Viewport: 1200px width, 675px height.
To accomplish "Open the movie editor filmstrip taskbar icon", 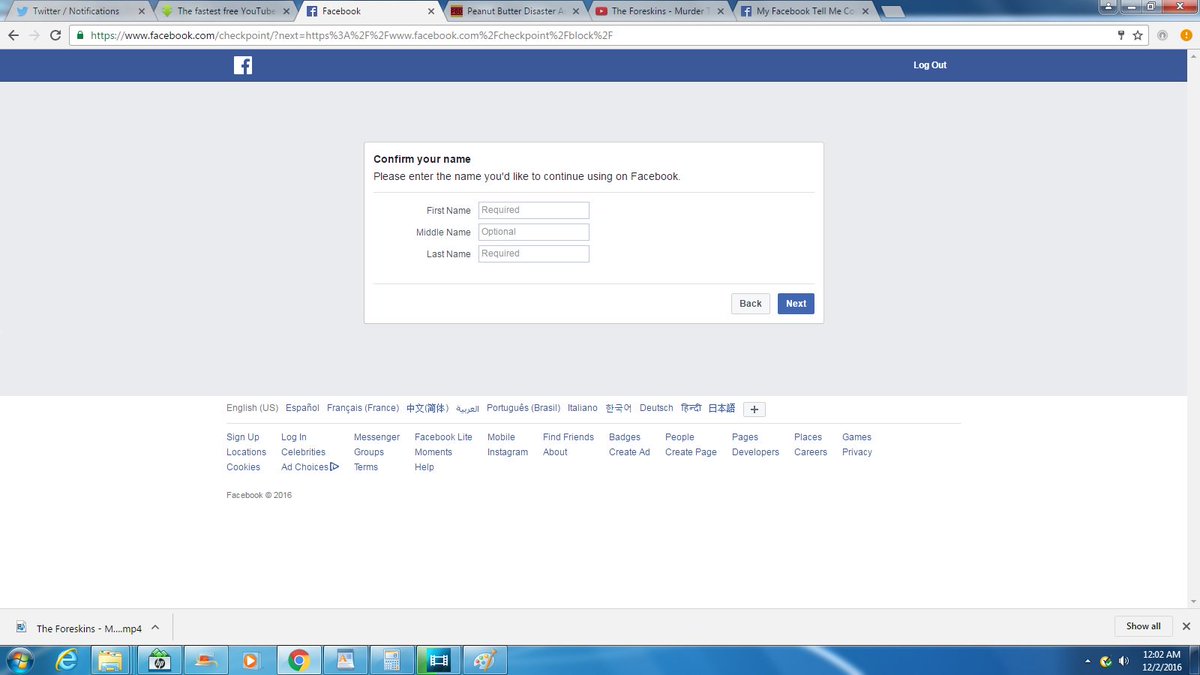I will (437, 660).
